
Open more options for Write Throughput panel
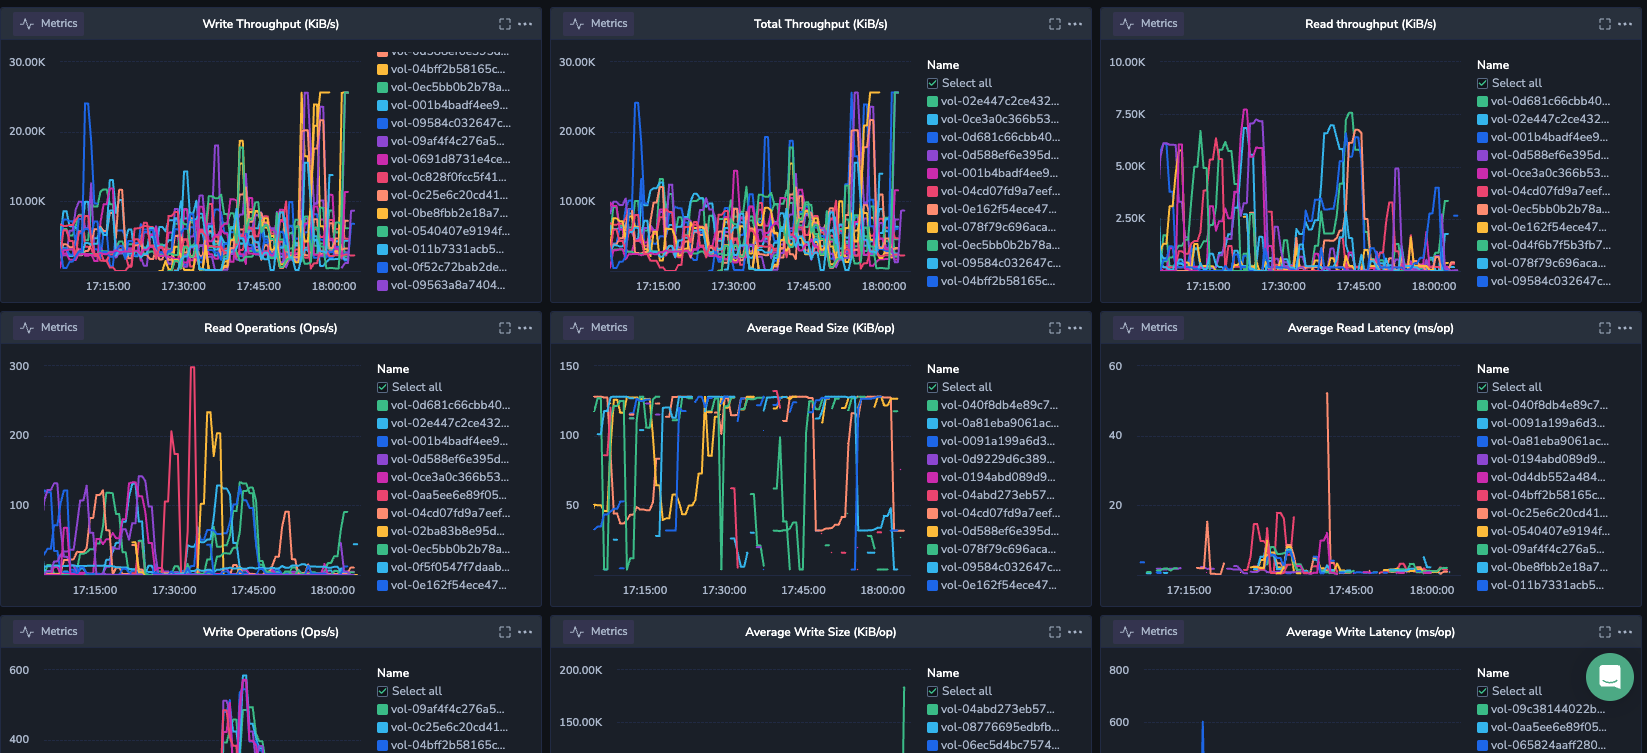[525, 24]
